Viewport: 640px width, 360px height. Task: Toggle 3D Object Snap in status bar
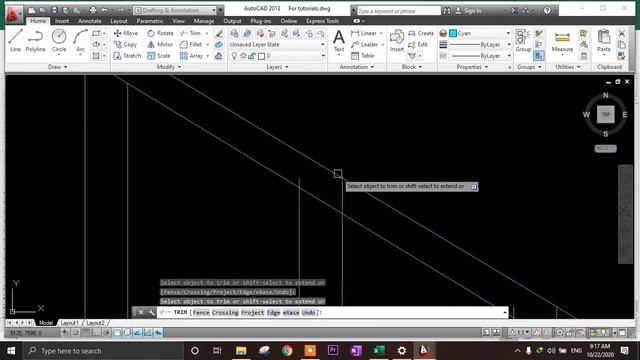click(127, 333)
